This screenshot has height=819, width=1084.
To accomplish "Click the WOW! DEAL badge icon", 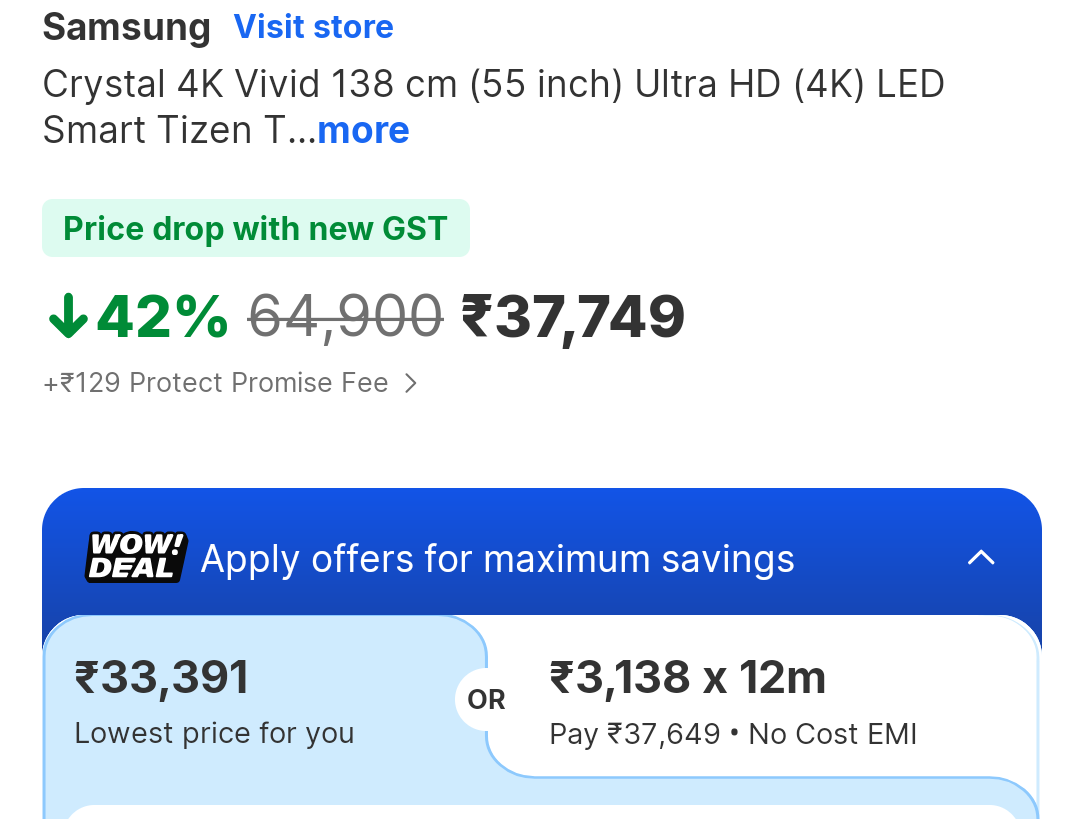I will [x=136, y=558].
